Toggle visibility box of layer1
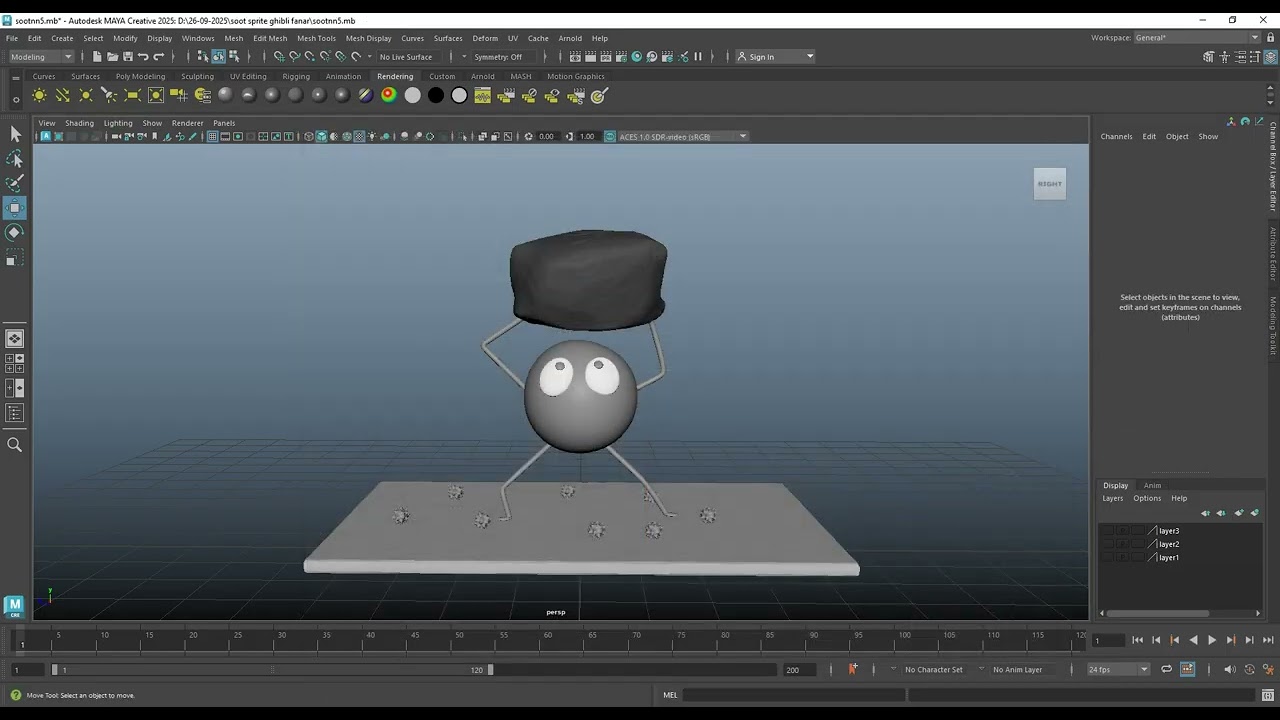 (x=1108, y=558)
